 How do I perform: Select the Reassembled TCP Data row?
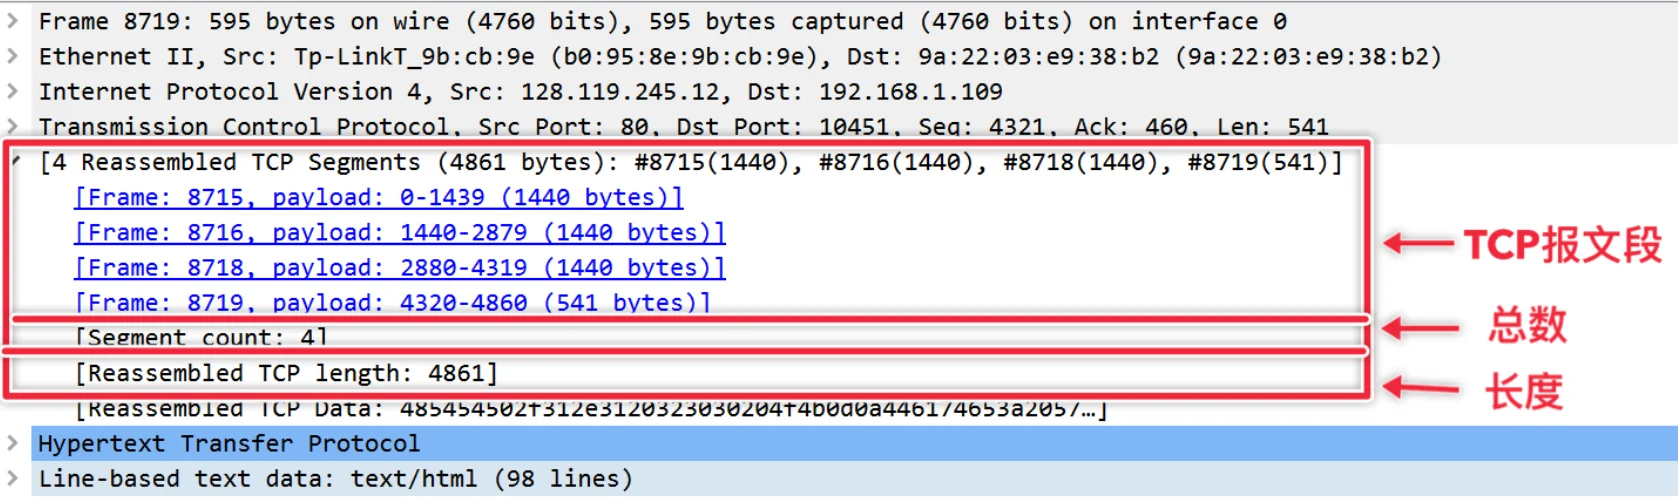pyautogui.click(x=590, y=409)
